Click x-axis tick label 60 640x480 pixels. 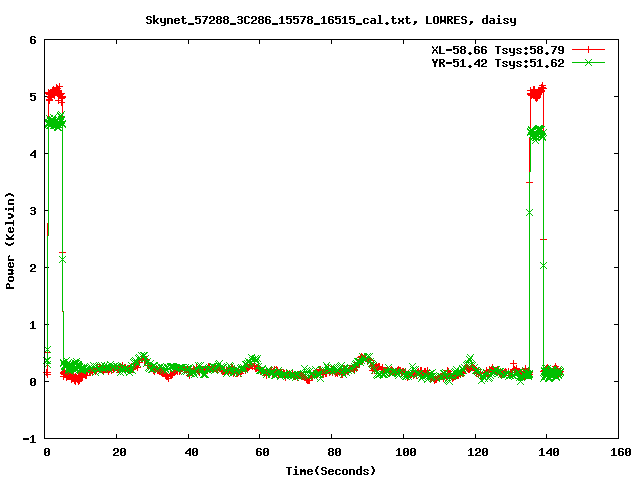(262, 452)
